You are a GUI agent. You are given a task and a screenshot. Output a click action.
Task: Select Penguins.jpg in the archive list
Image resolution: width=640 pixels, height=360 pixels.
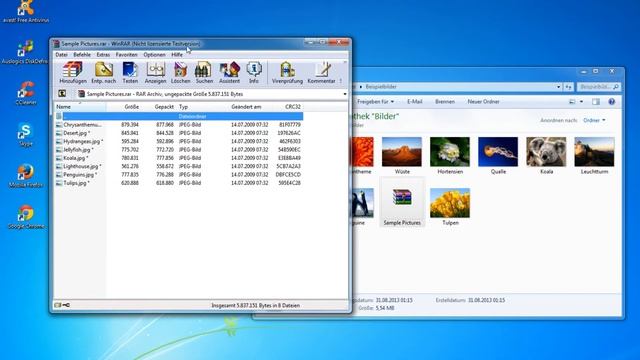tap(179, 175)
